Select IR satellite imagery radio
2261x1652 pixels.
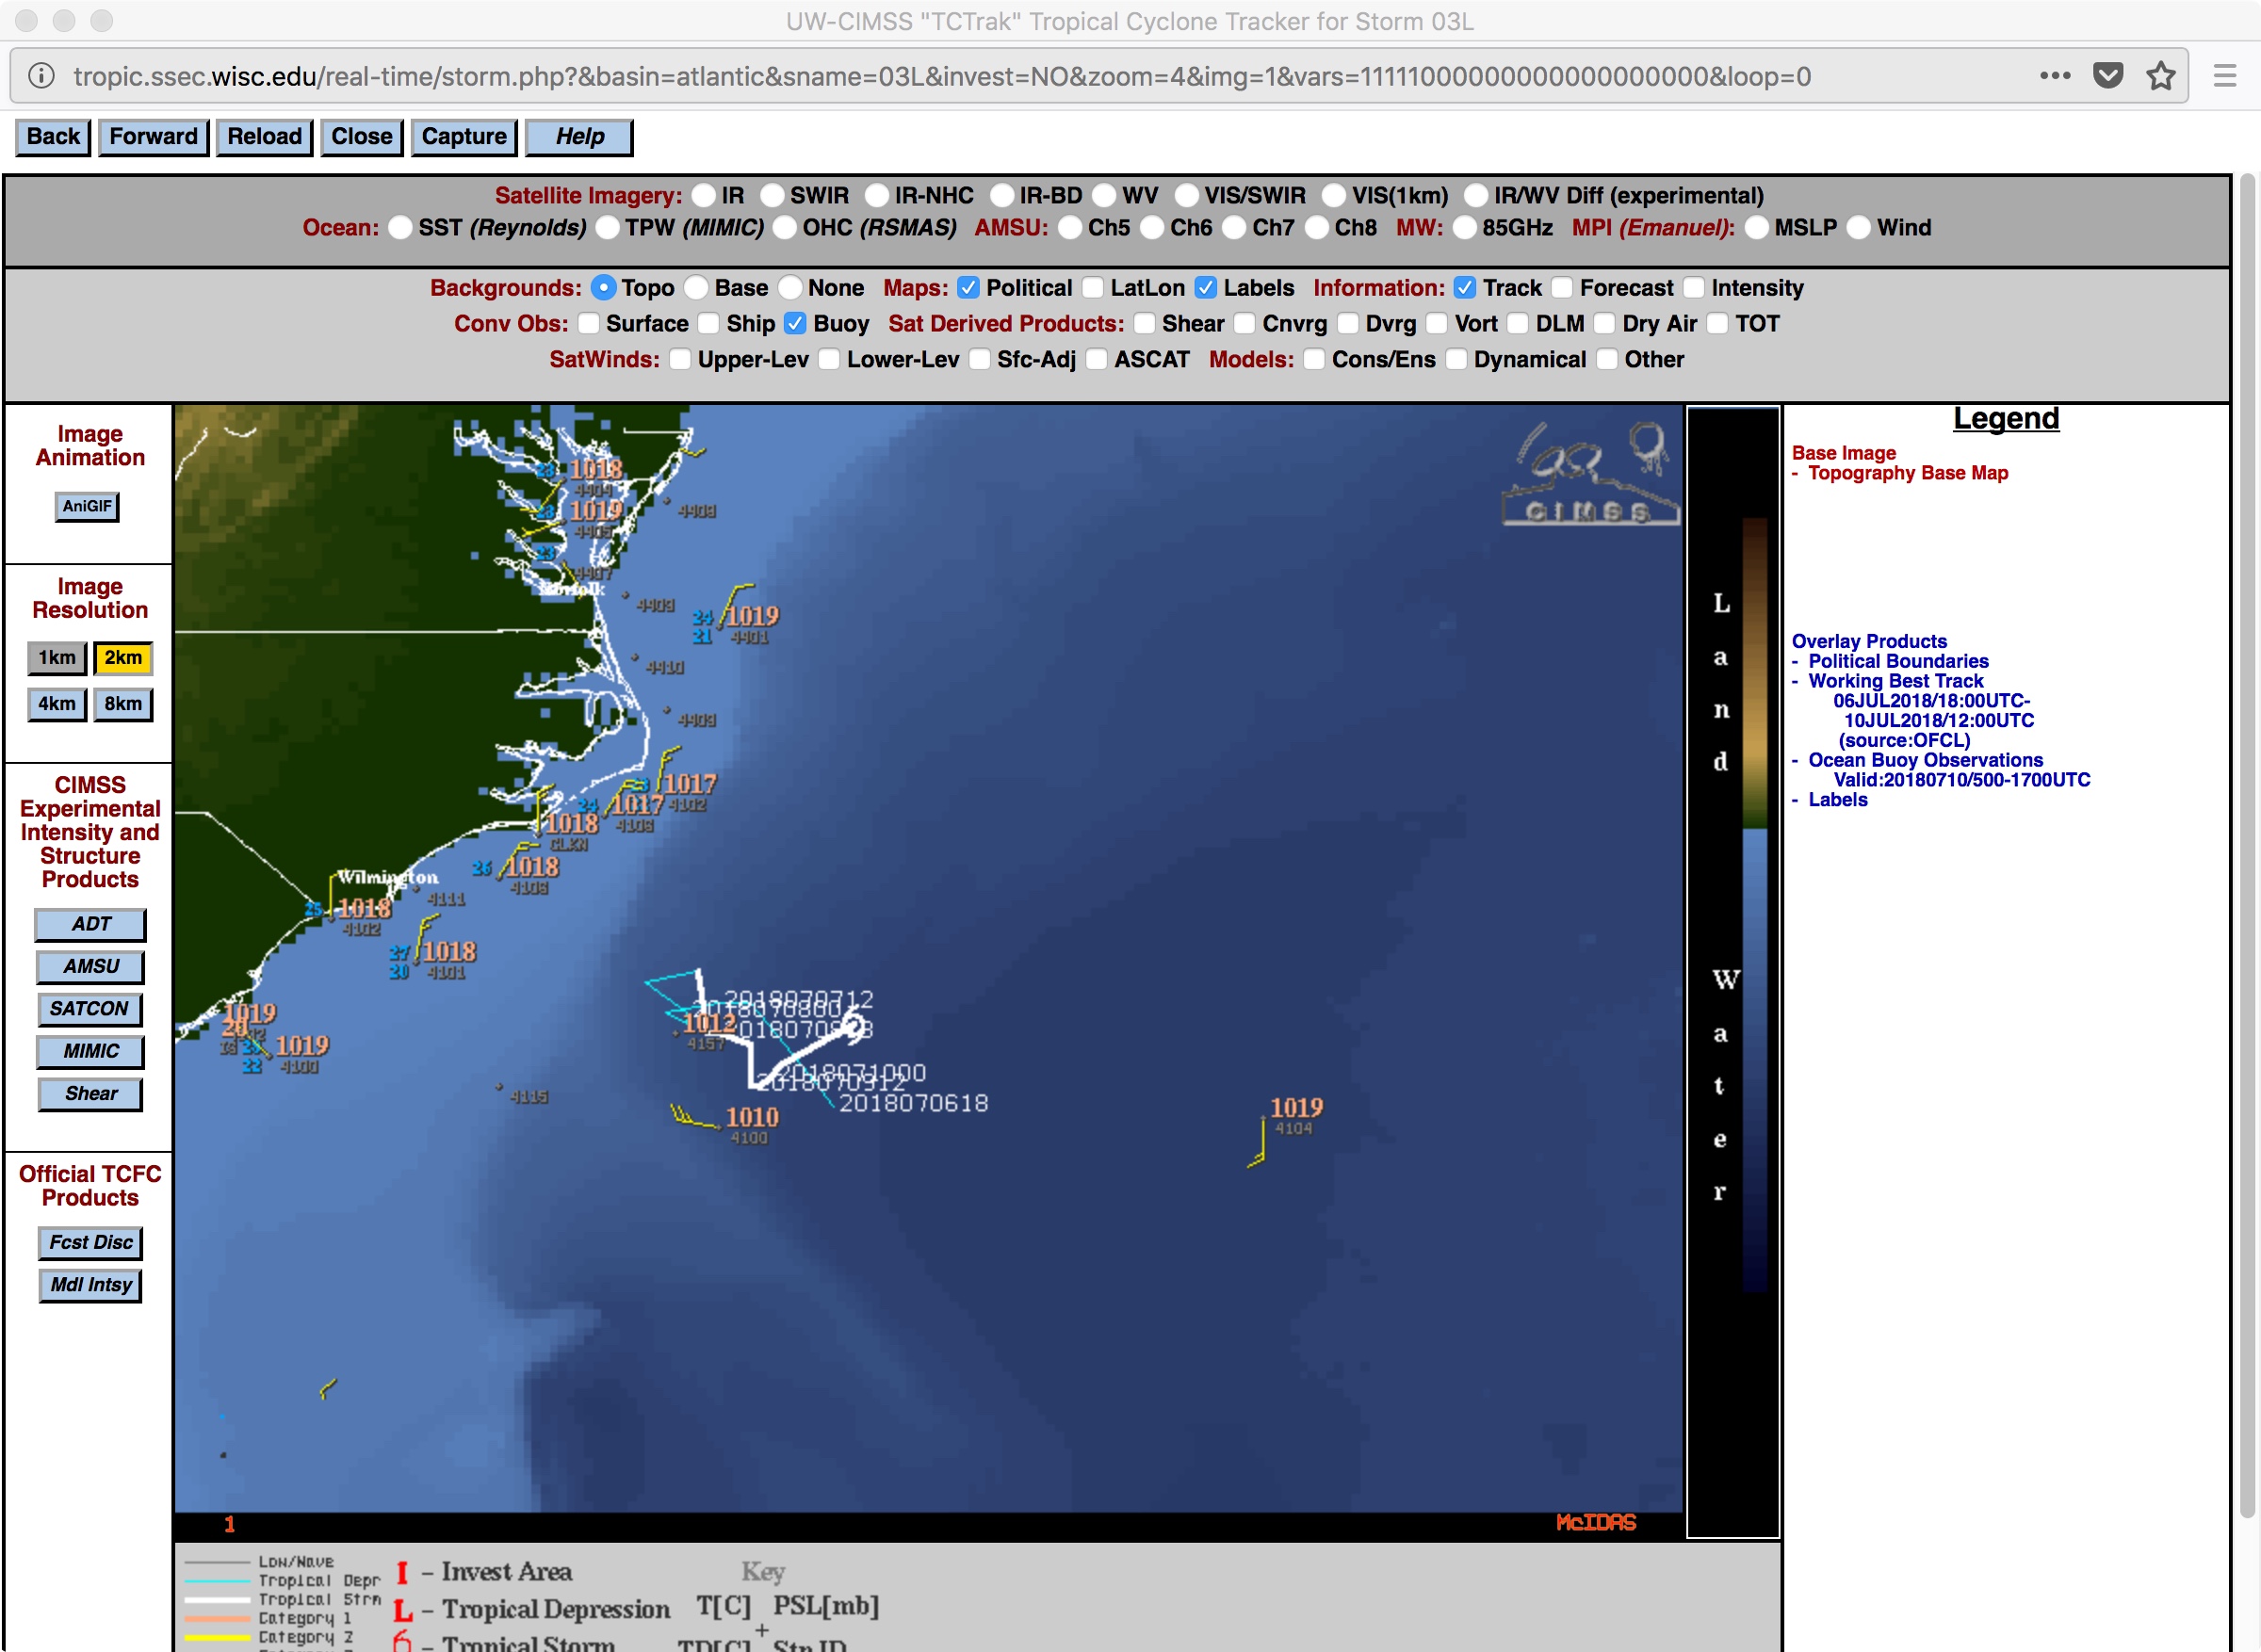coord(704,195)
